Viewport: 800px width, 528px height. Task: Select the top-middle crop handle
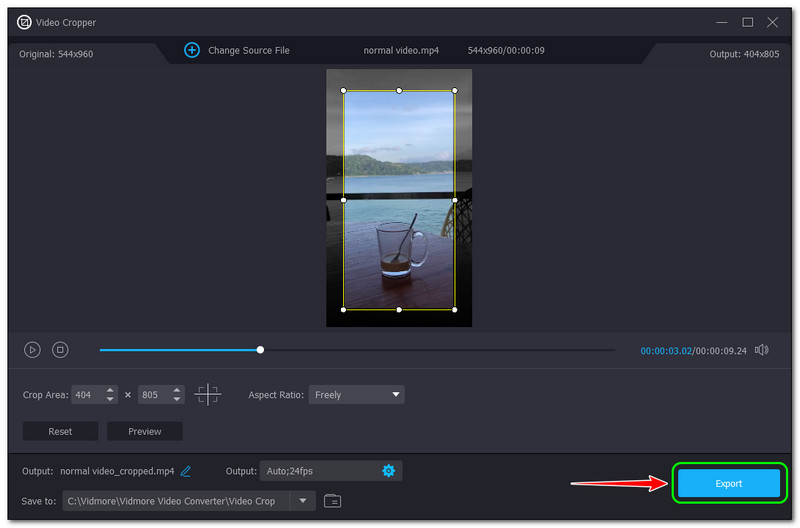[x=399, y=90]
